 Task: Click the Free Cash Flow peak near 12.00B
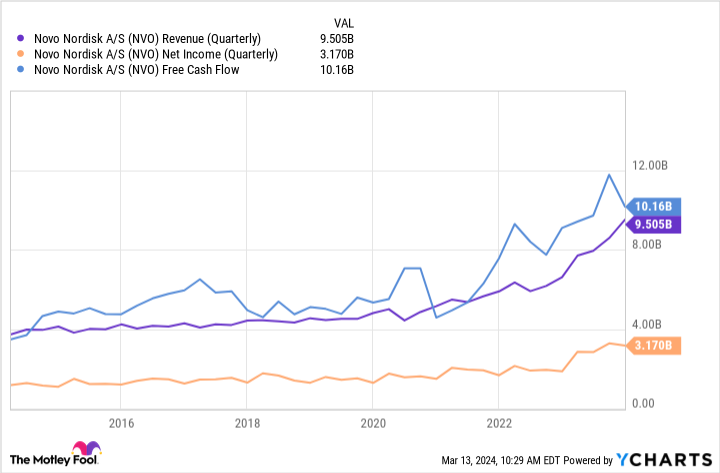609,175
